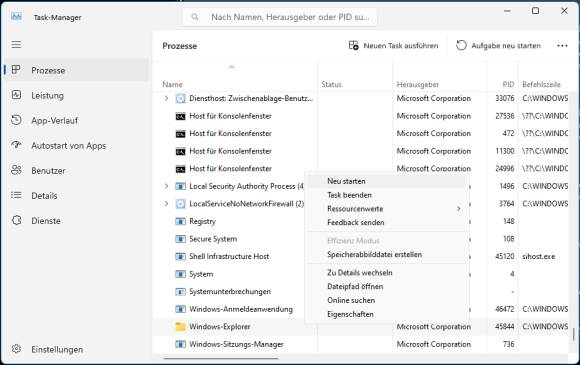
Task: Open the three-dots more options menu
Action: click(x=562, y=45)
